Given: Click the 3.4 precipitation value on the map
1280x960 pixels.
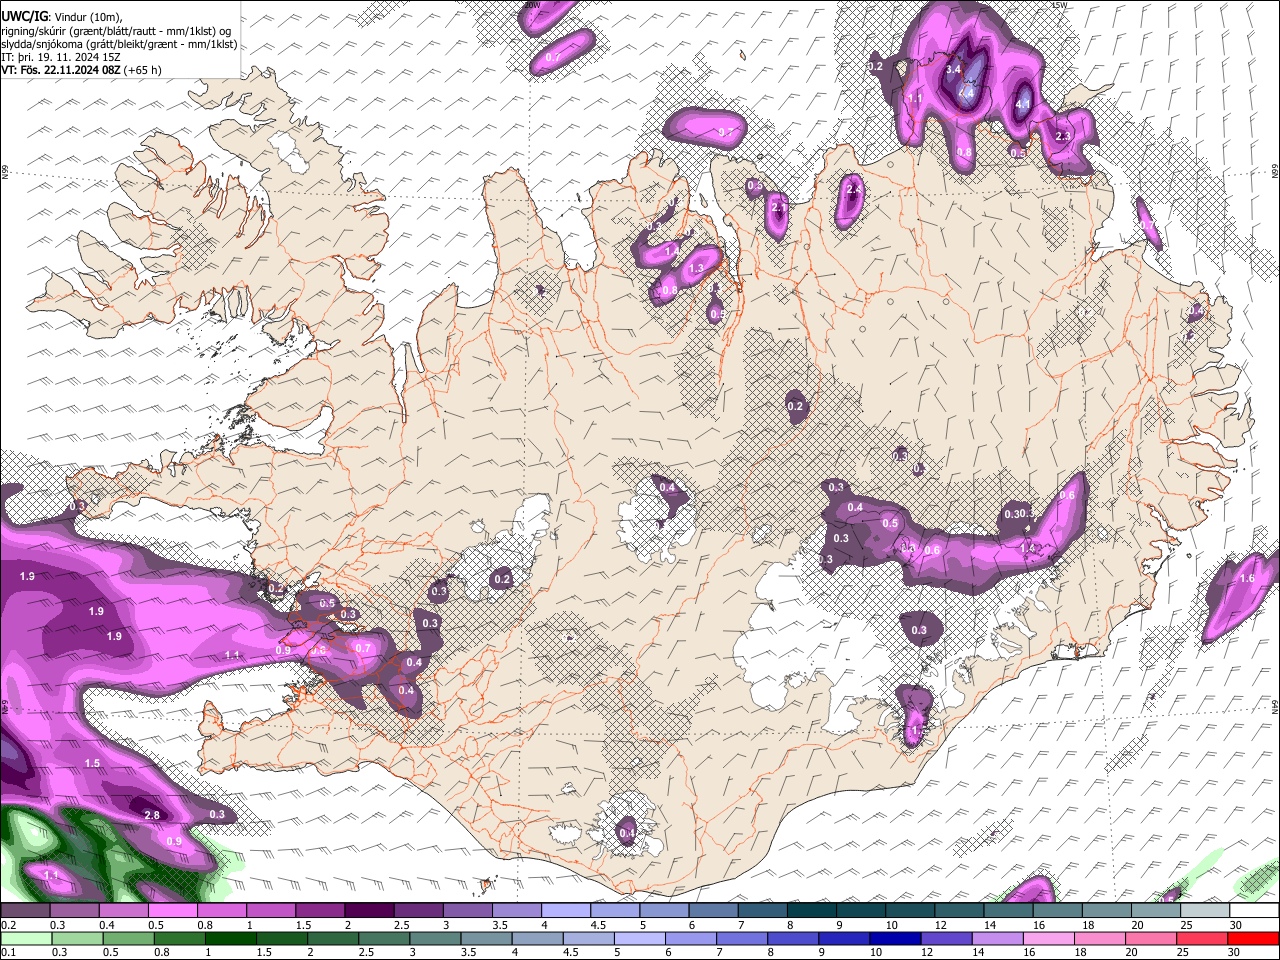Looking at the screenshot, I should tap(953, 69).
